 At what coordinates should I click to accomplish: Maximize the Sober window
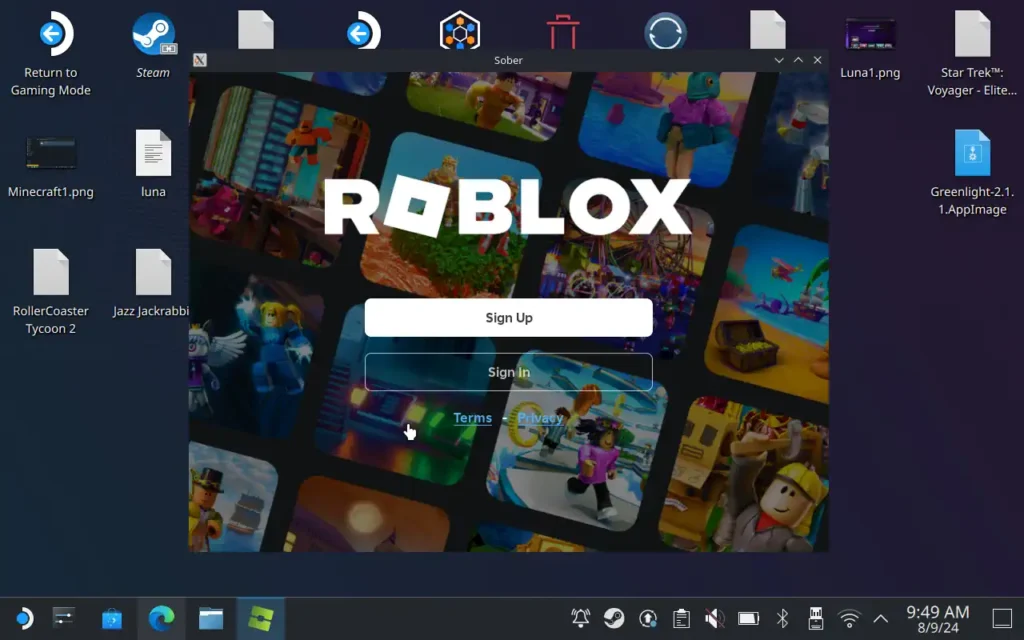[798, 60]
